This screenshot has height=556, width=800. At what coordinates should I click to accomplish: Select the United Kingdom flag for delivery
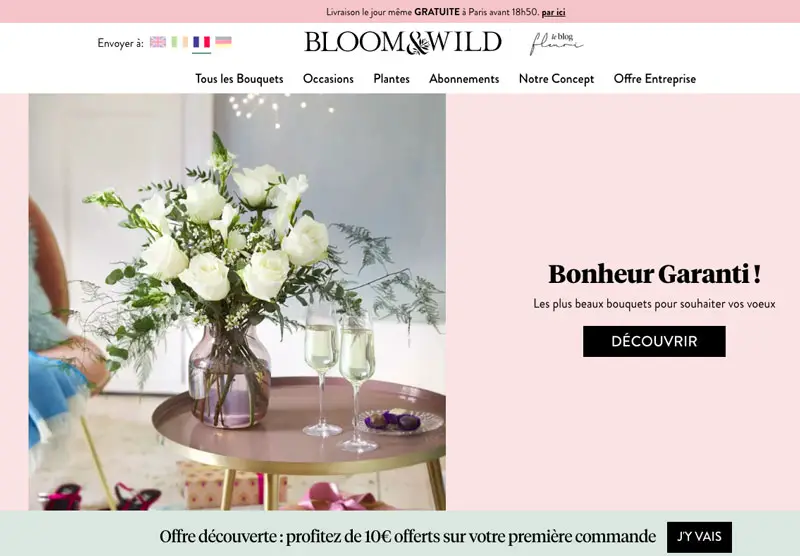pos(158,42)
